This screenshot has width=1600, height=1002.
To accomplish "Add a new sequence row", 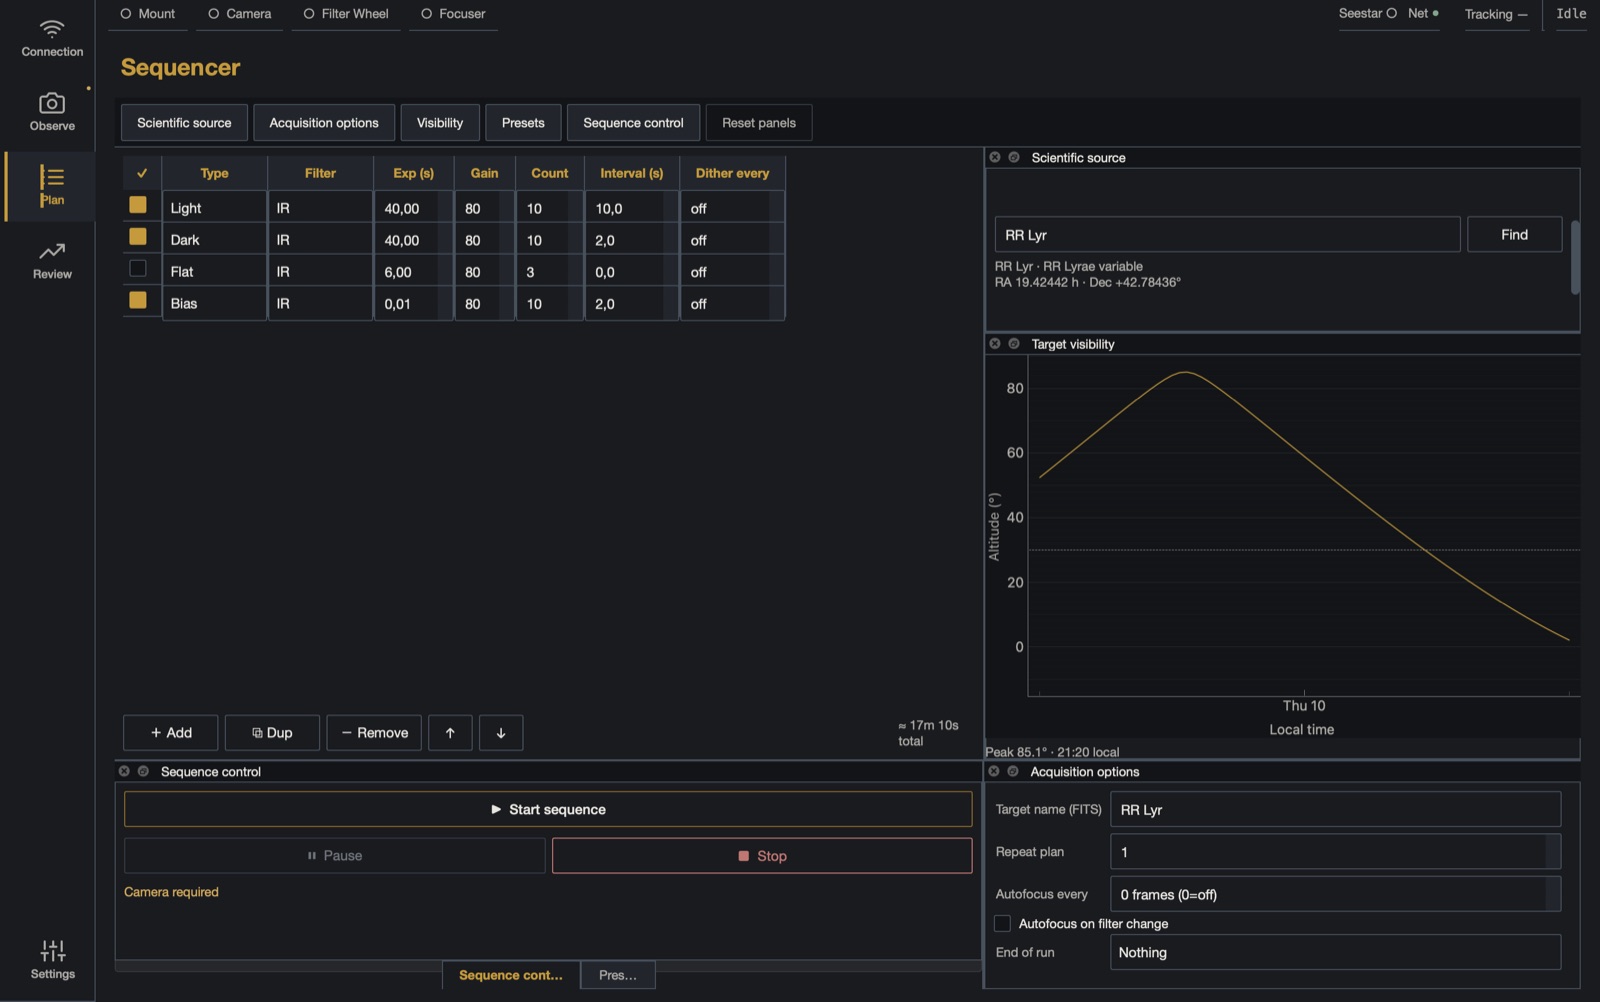I will [171, 733].
